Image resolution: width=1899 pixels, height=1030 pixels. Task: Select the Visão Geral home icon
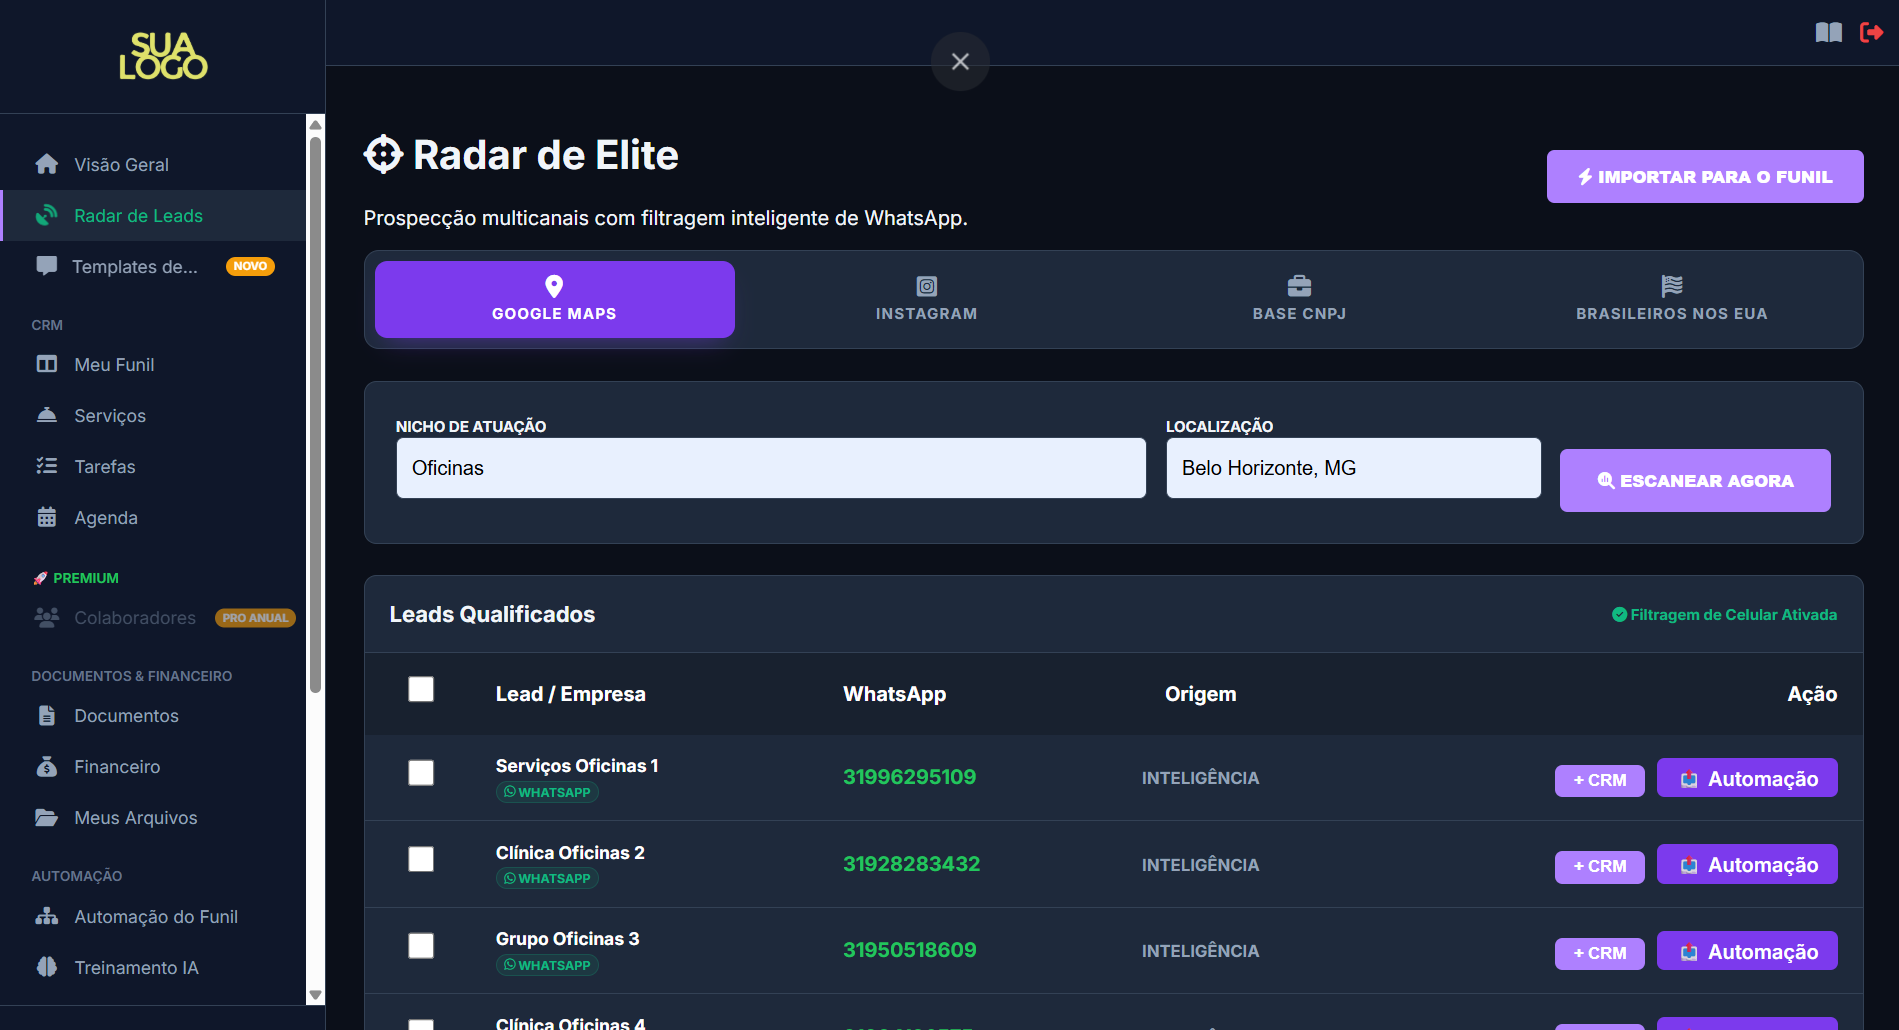pyautogui.click(x=46, y=164)
